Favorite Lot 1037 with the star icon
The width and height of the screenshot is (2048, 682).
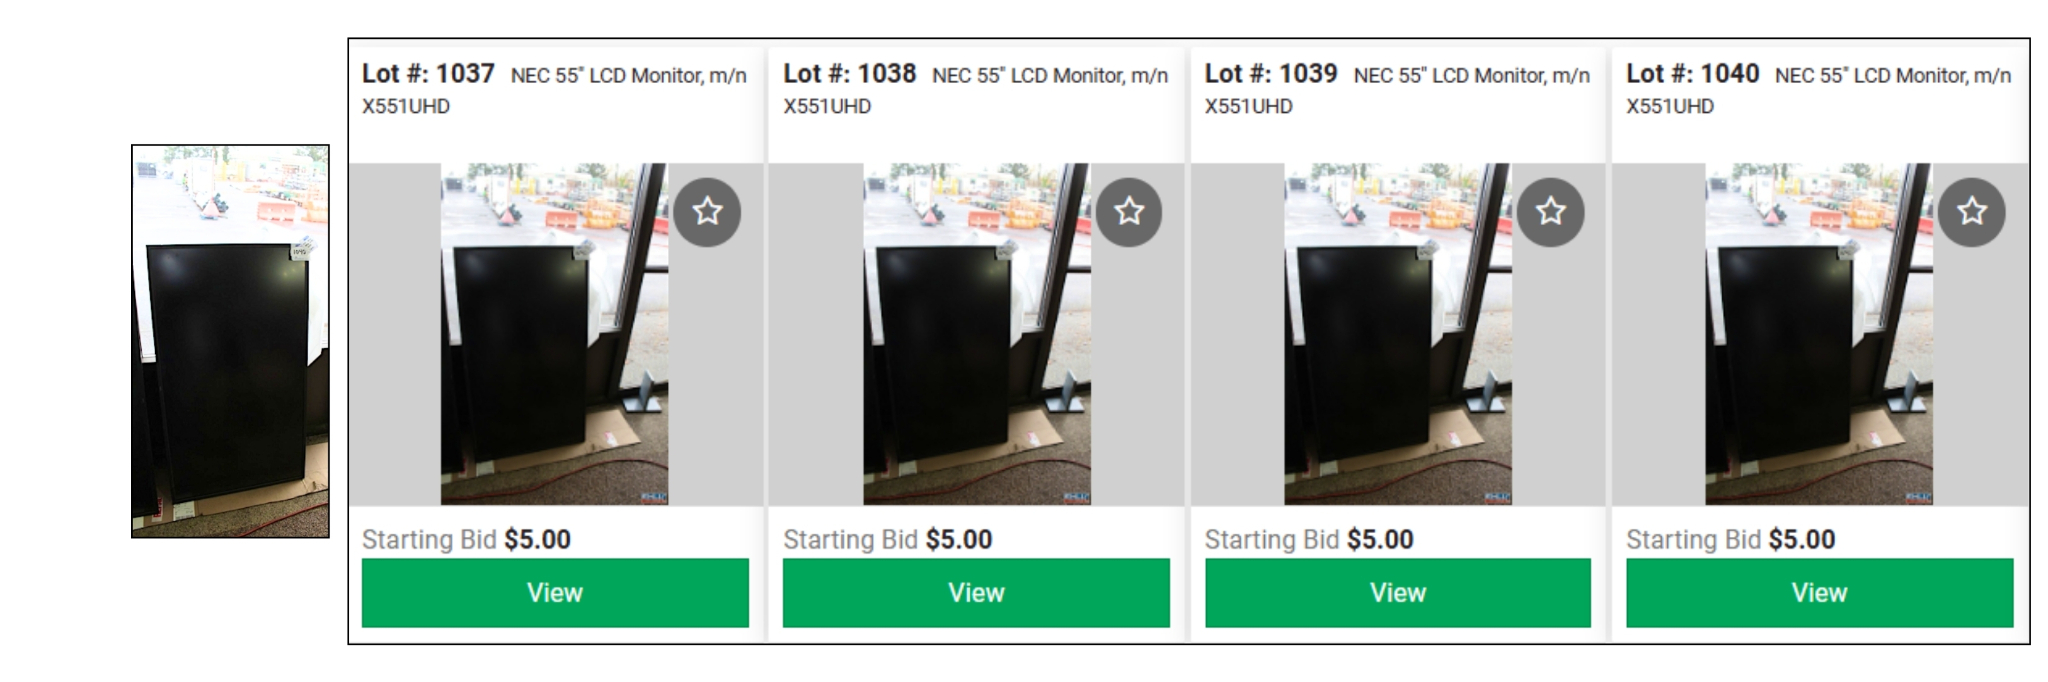(x=707, y=211)
